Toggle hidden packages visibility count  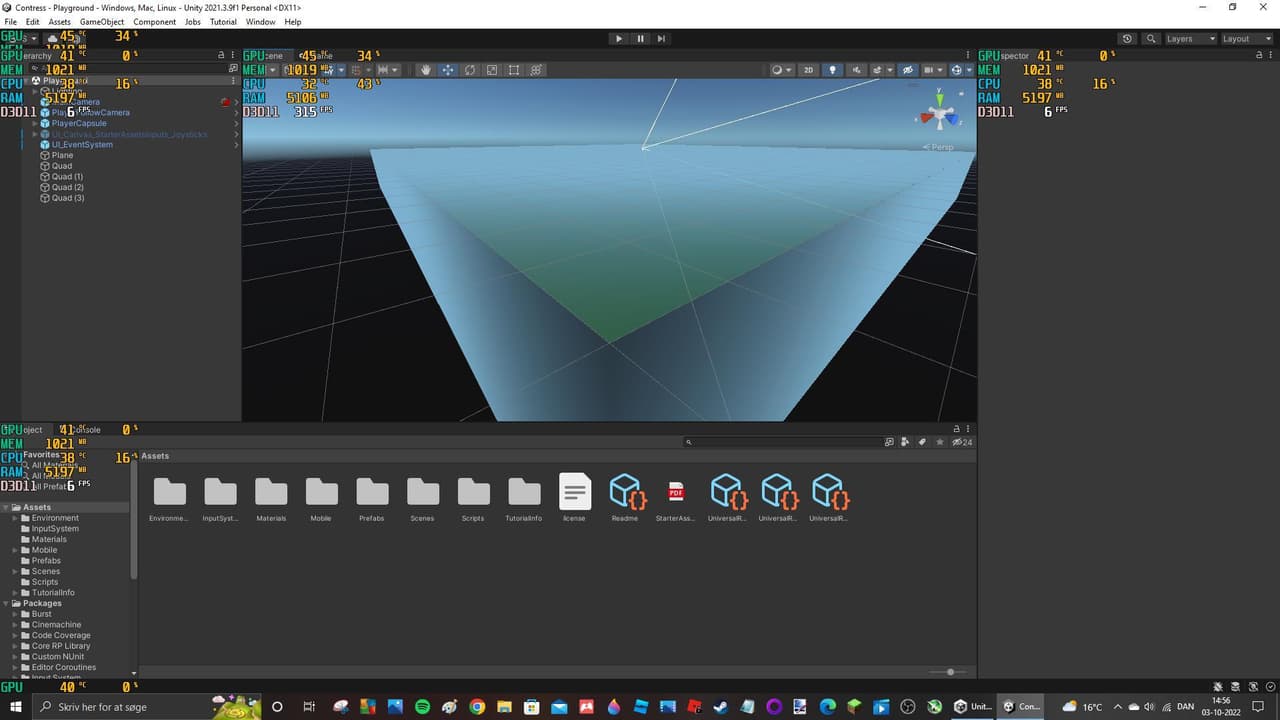(962, 441)
